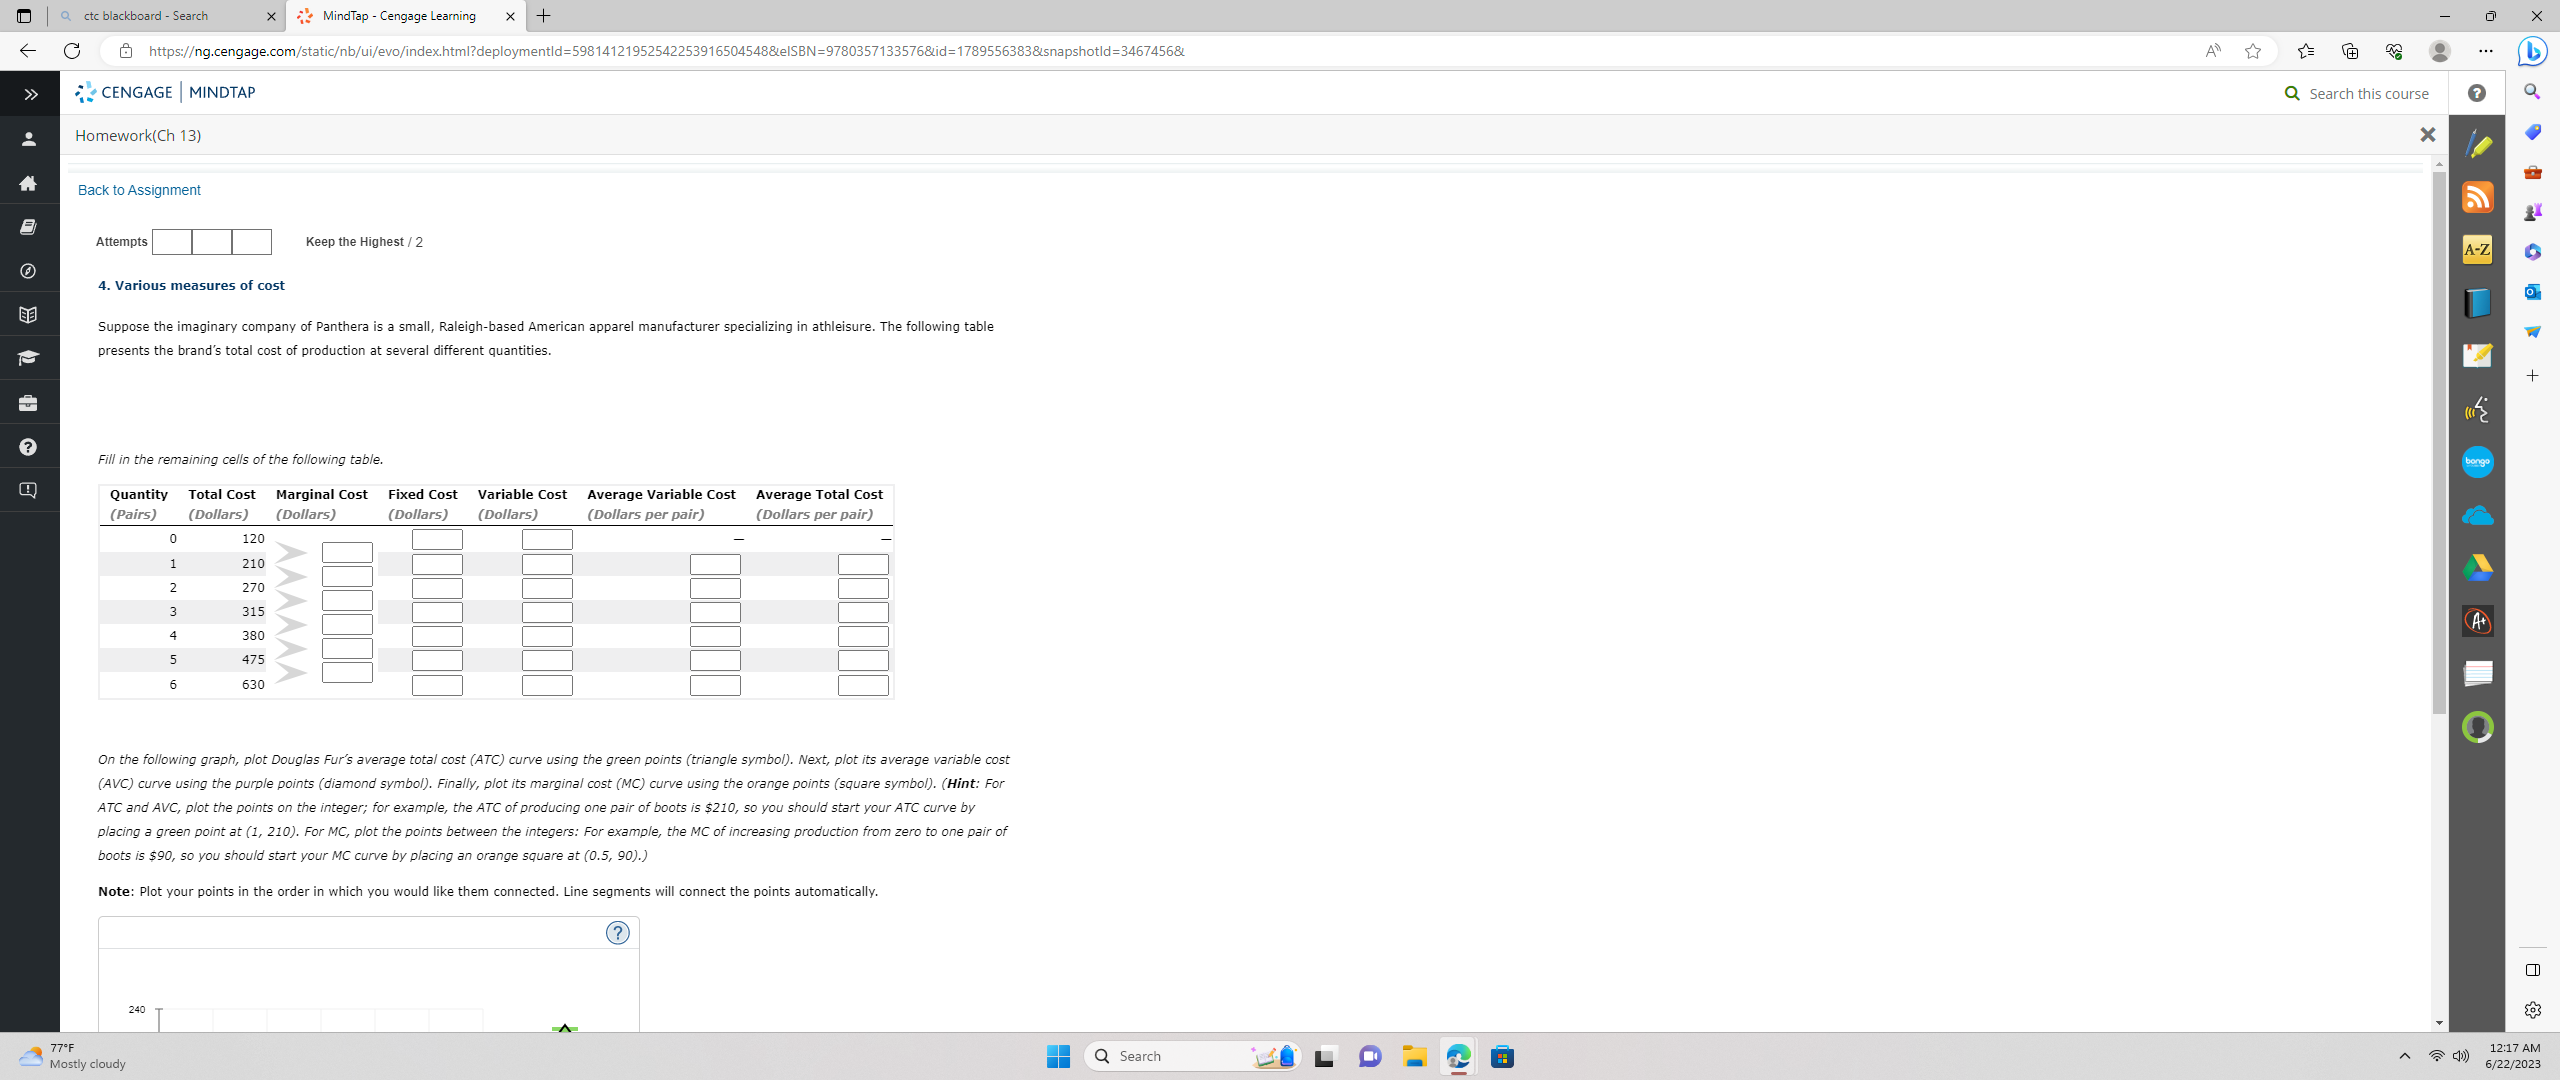Click Fixed Cost field for quantity 0
Image resolution: width=2560 pixels, height=1080 pixels.
coord(437,540)
